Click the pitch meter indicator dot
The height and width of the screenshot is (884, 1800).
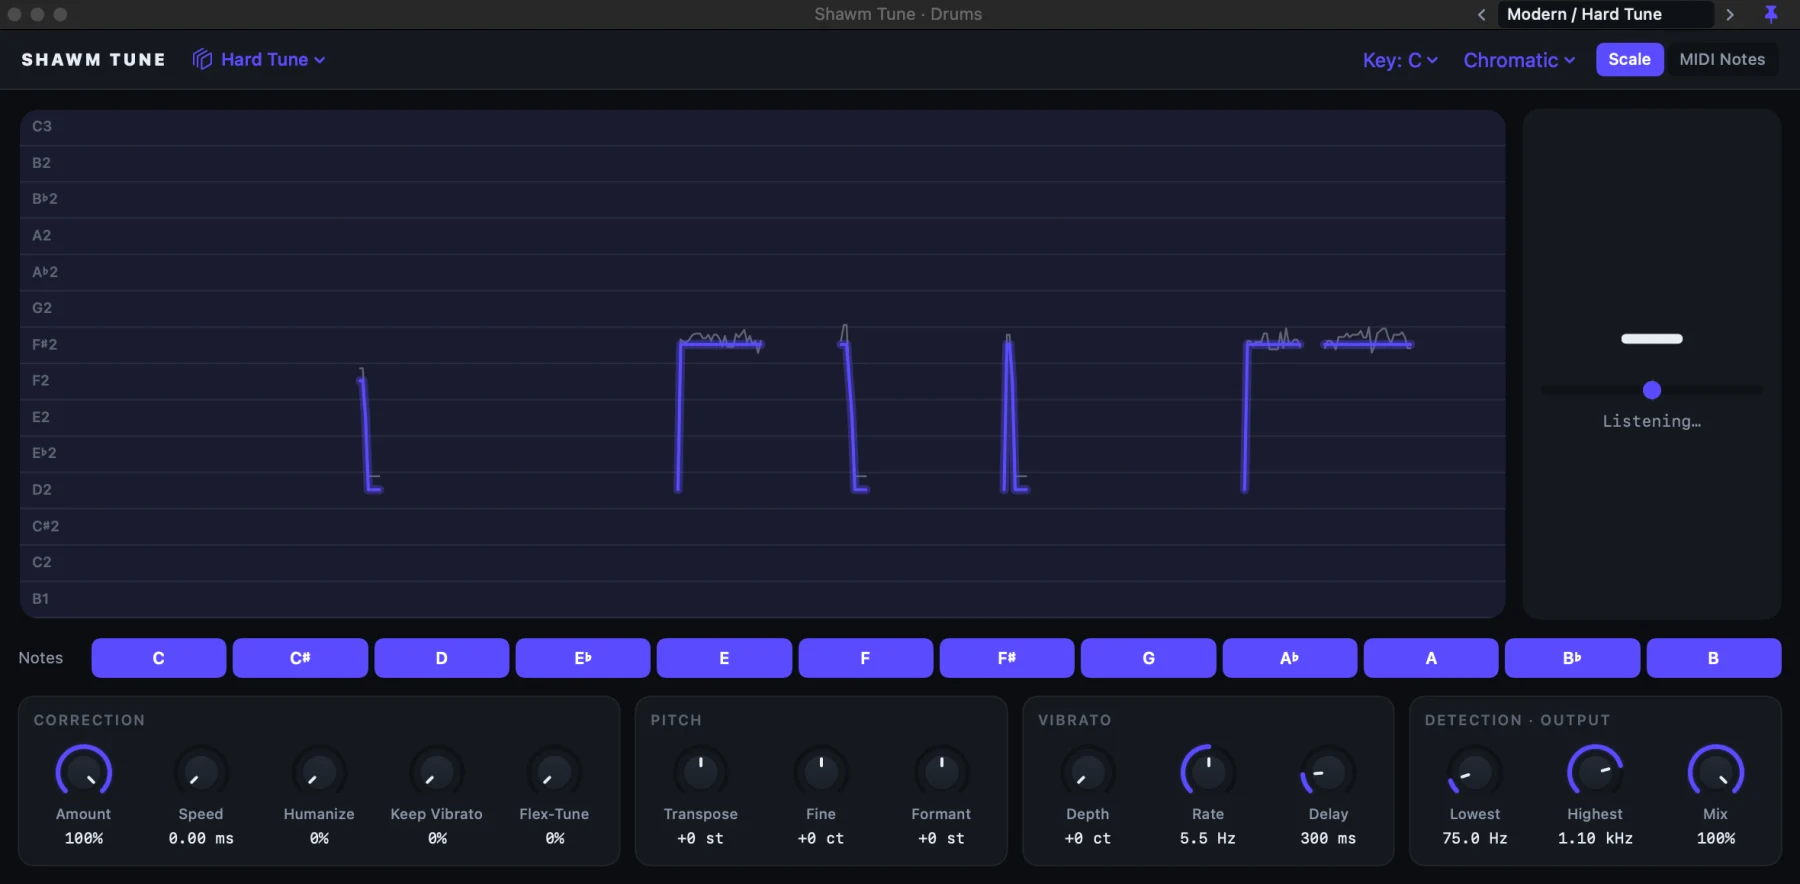coord(1652,390)
